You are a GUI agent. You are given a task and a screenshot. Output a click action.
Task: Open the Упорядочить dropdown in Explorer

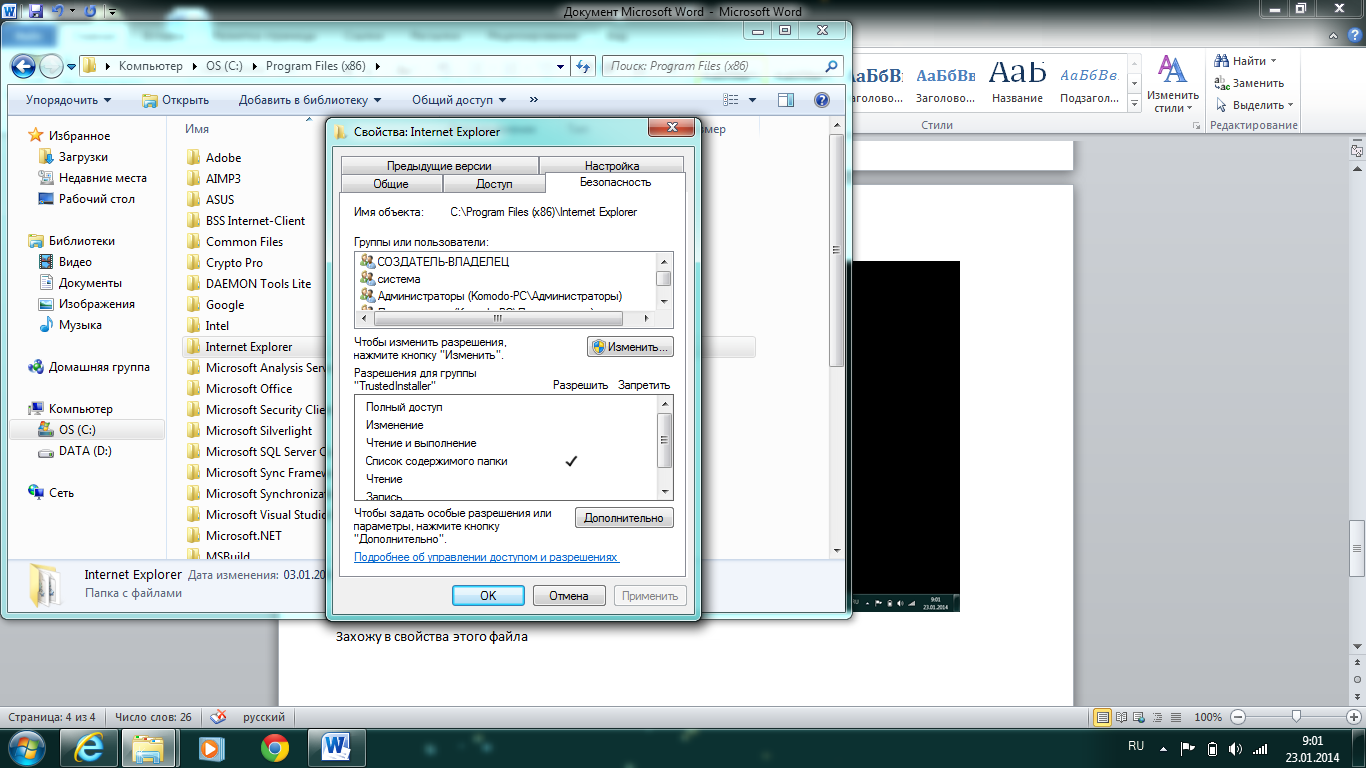[68, 100]
